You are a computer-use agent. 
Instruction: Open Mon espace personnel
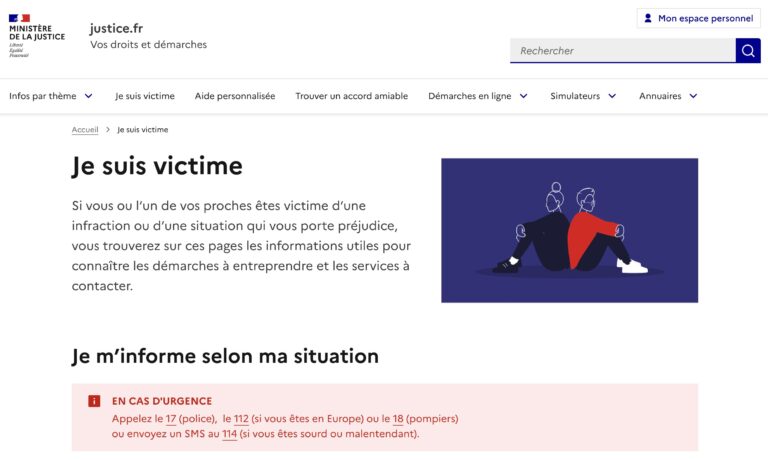698,18
